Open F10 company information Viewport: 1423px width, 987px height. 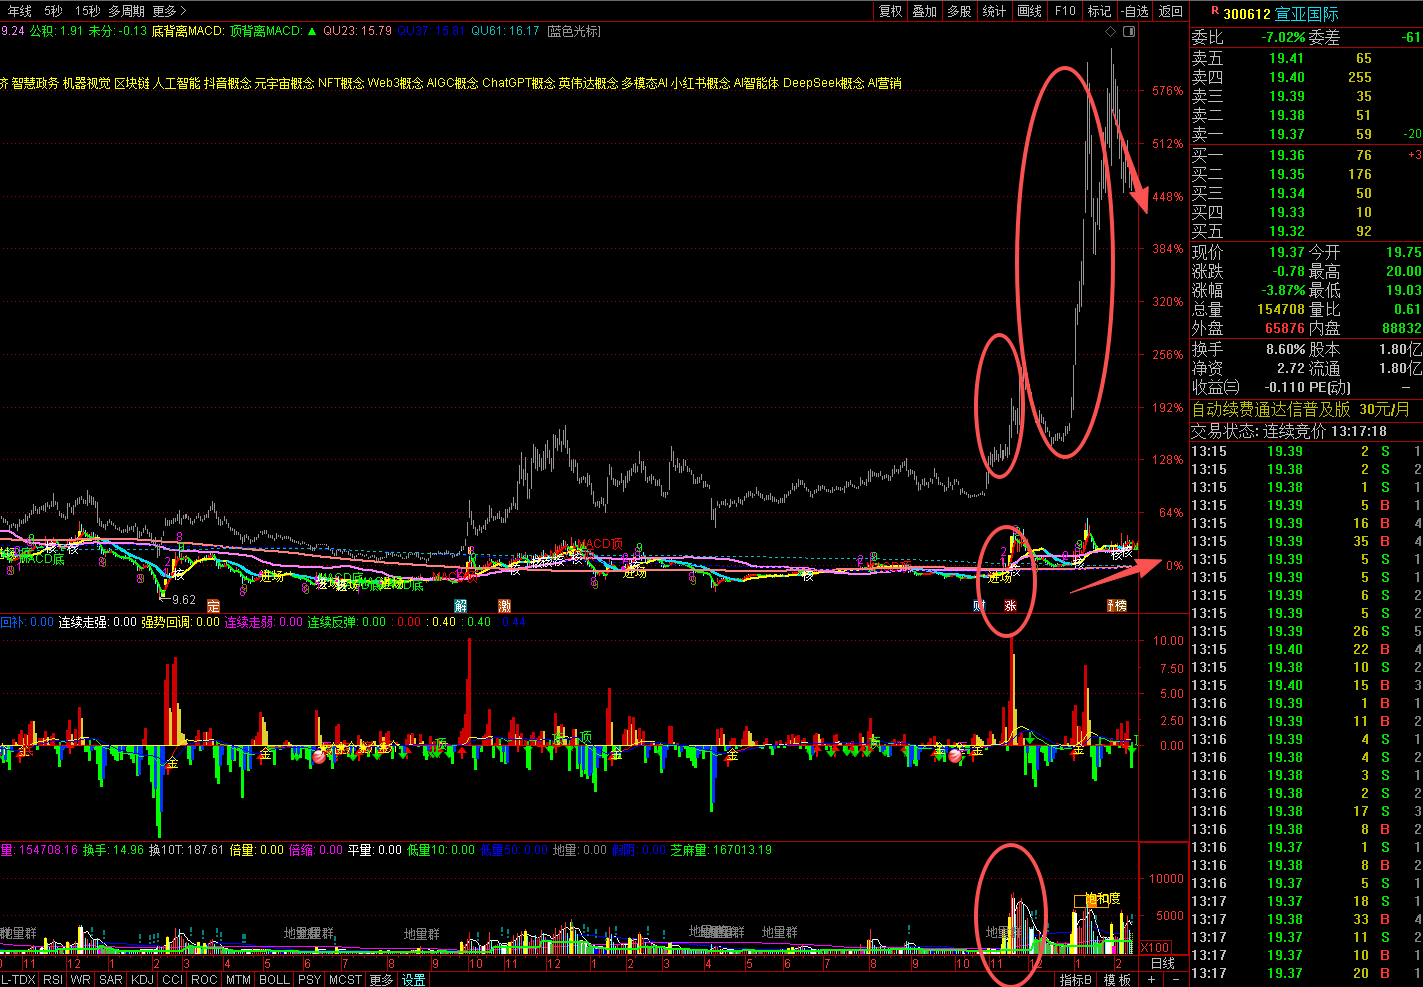pos(1065,11)
